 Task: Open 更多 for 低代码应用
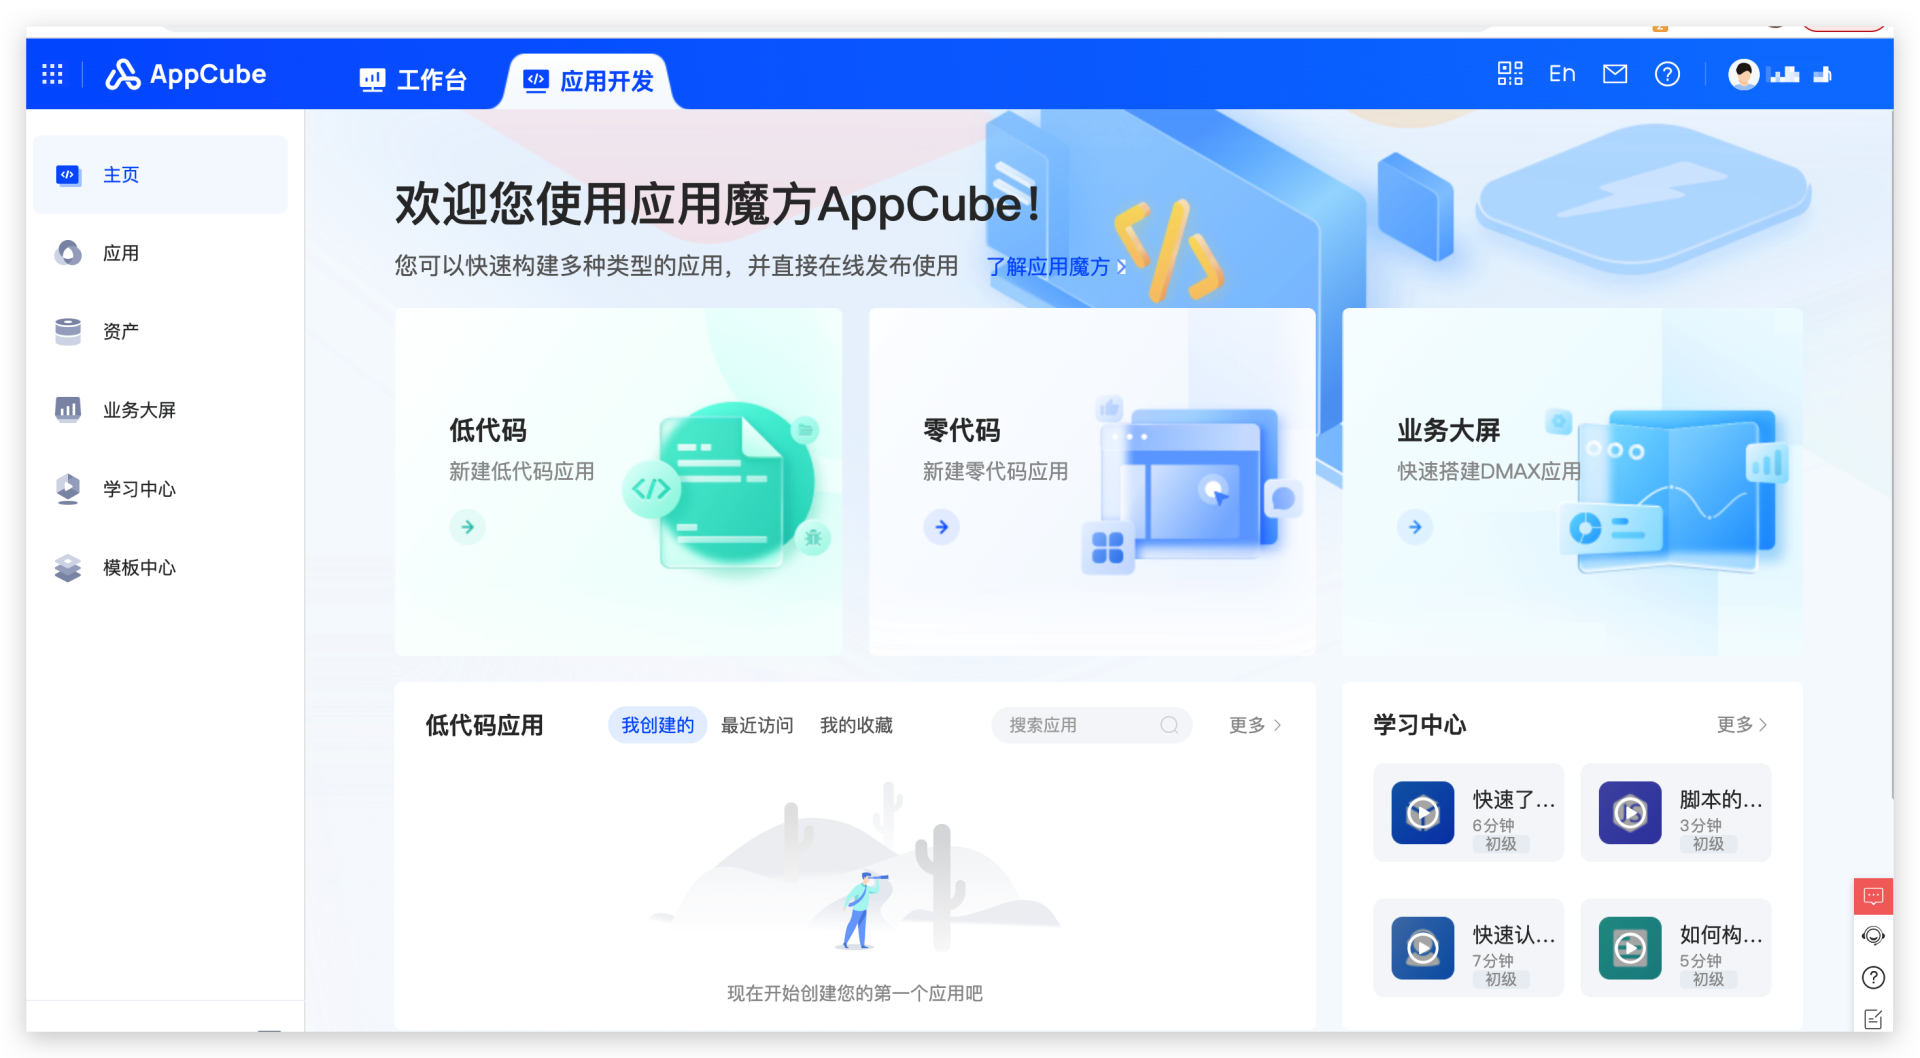click(1255, 725)
